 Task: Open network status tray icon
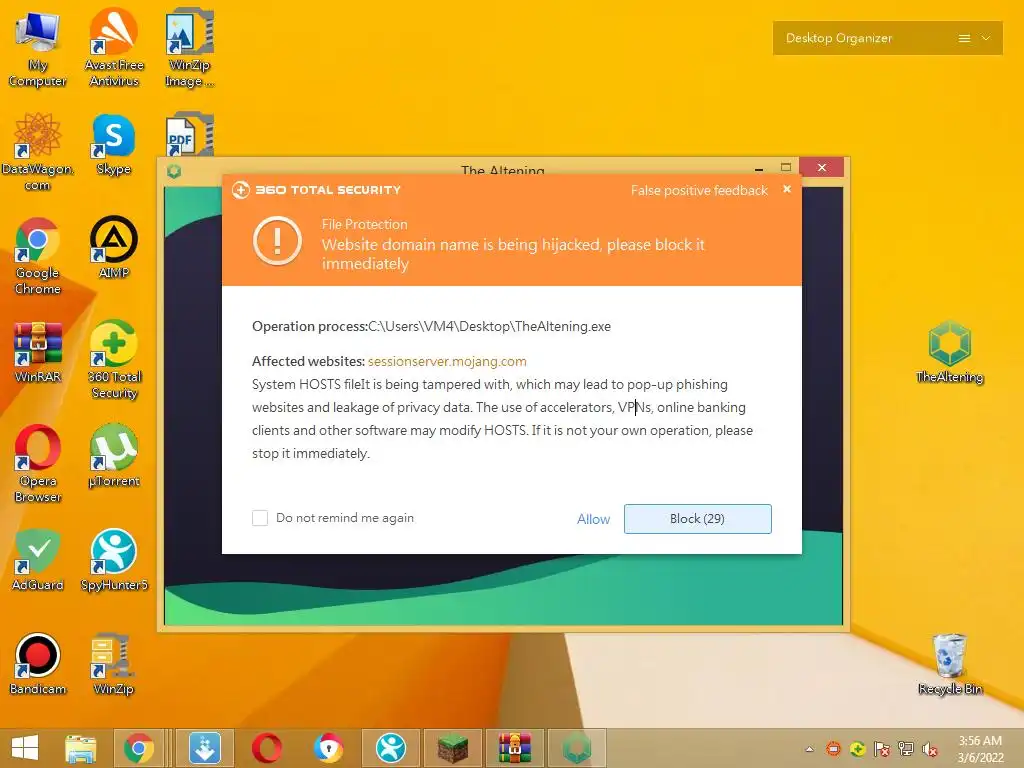(x=906, y=749)
